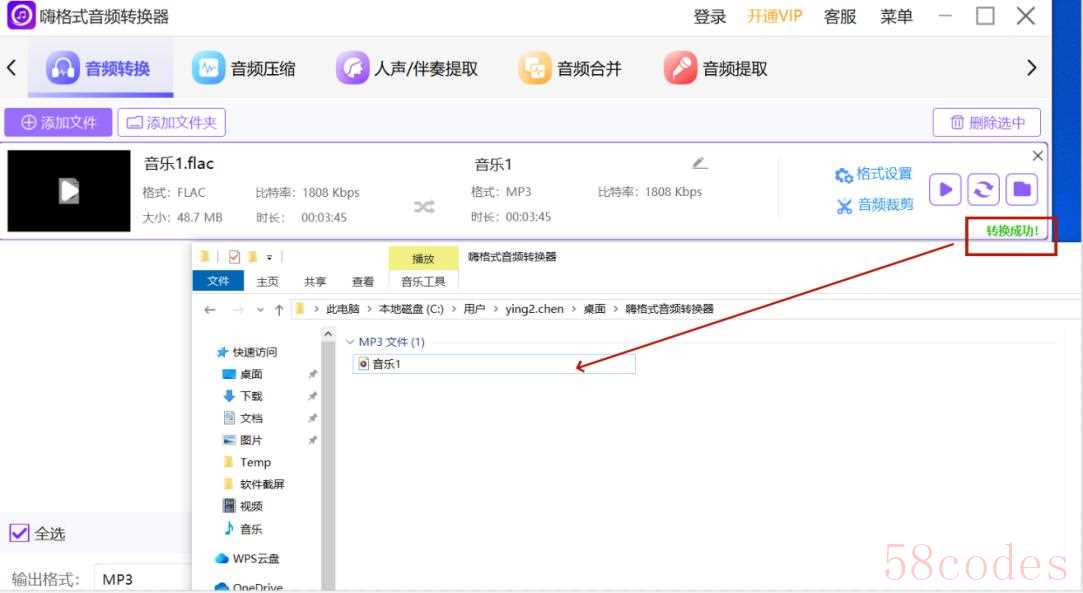Click the pencil icon to rename 音乐1

tap(699, 163)
